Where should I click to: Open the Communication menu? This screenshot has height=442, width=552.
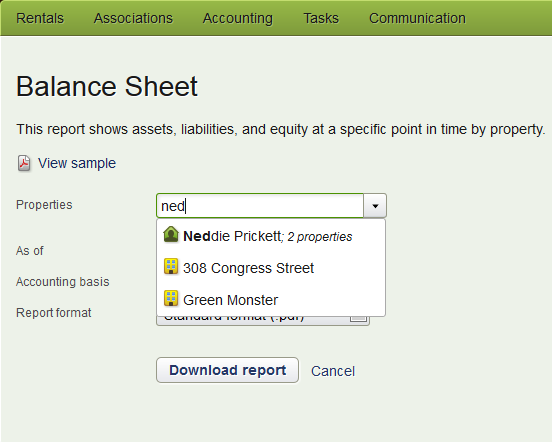[x=417, y=18]
